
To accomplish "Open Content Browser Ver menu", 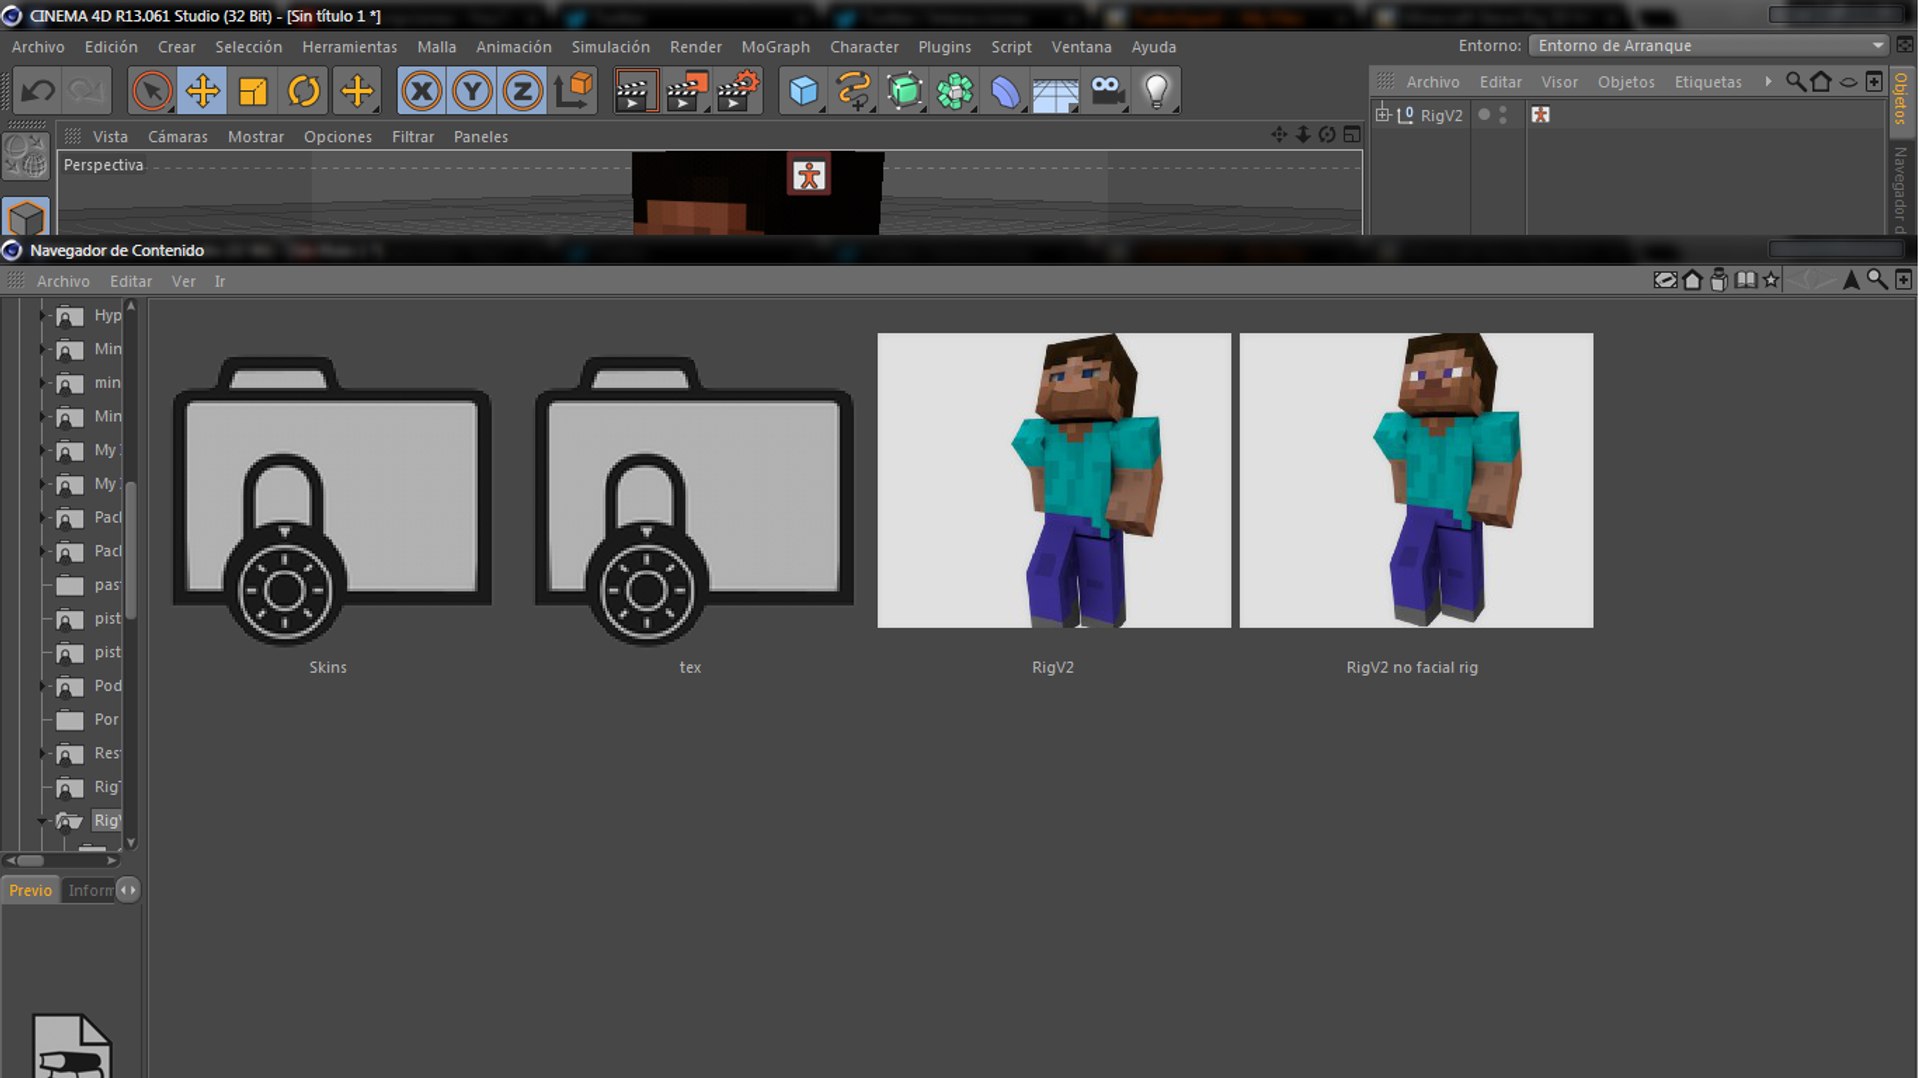I will [183, 282].
